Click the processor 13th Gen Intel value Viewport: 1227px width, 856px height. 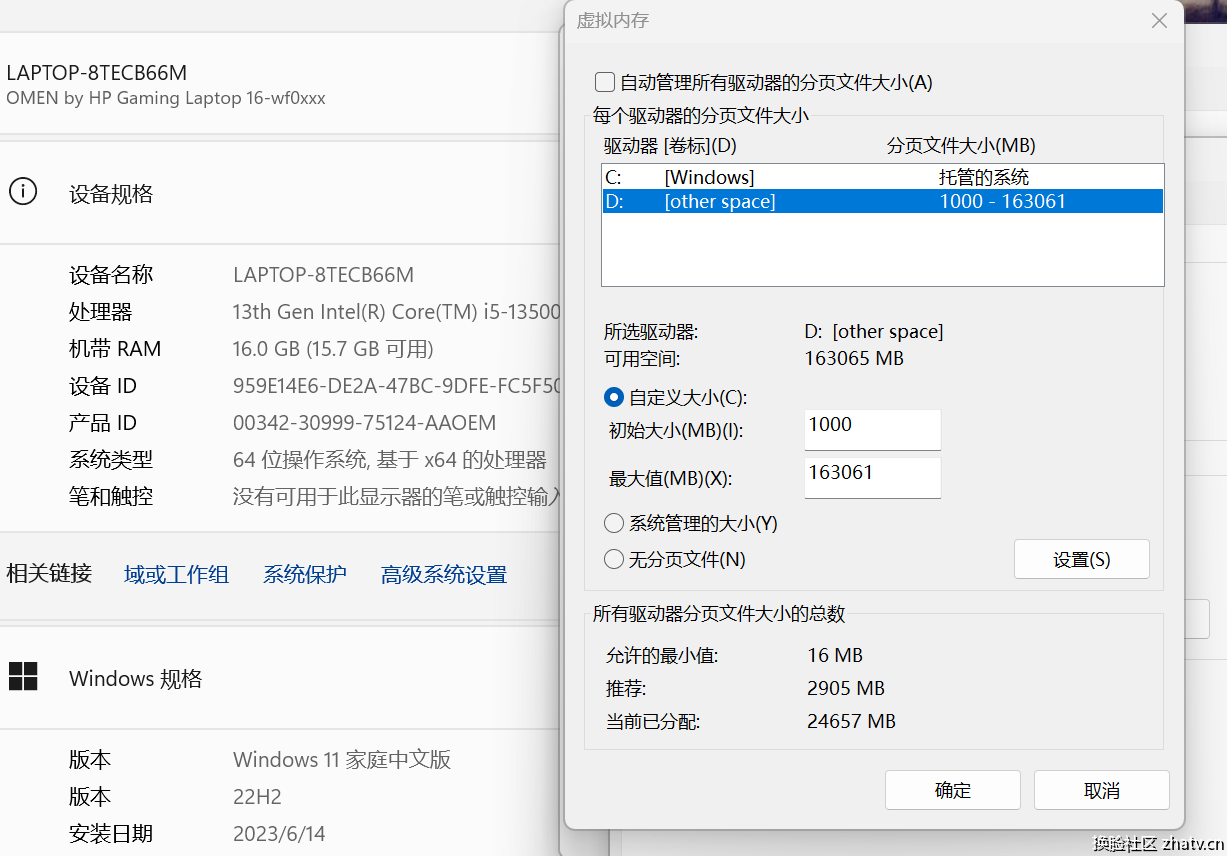396,312
